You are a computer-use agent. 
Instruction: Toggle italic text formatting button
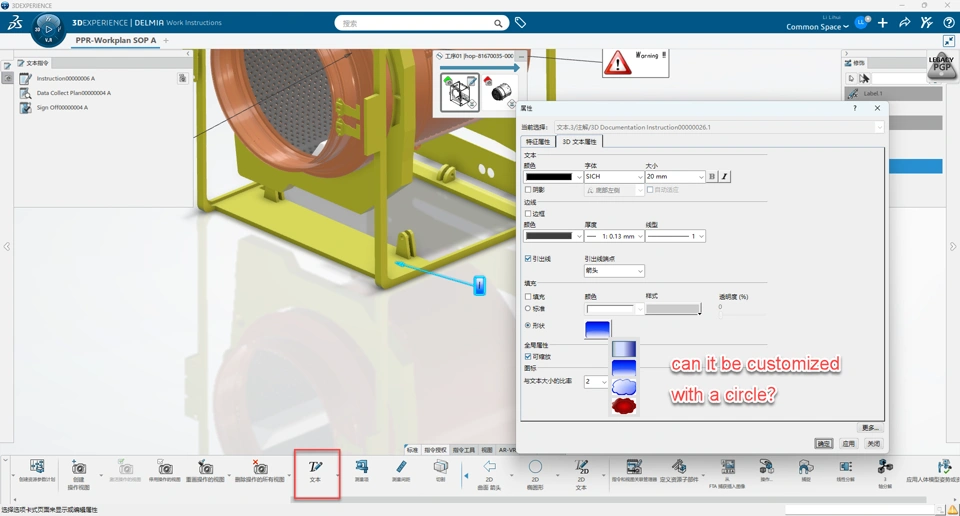724,176
